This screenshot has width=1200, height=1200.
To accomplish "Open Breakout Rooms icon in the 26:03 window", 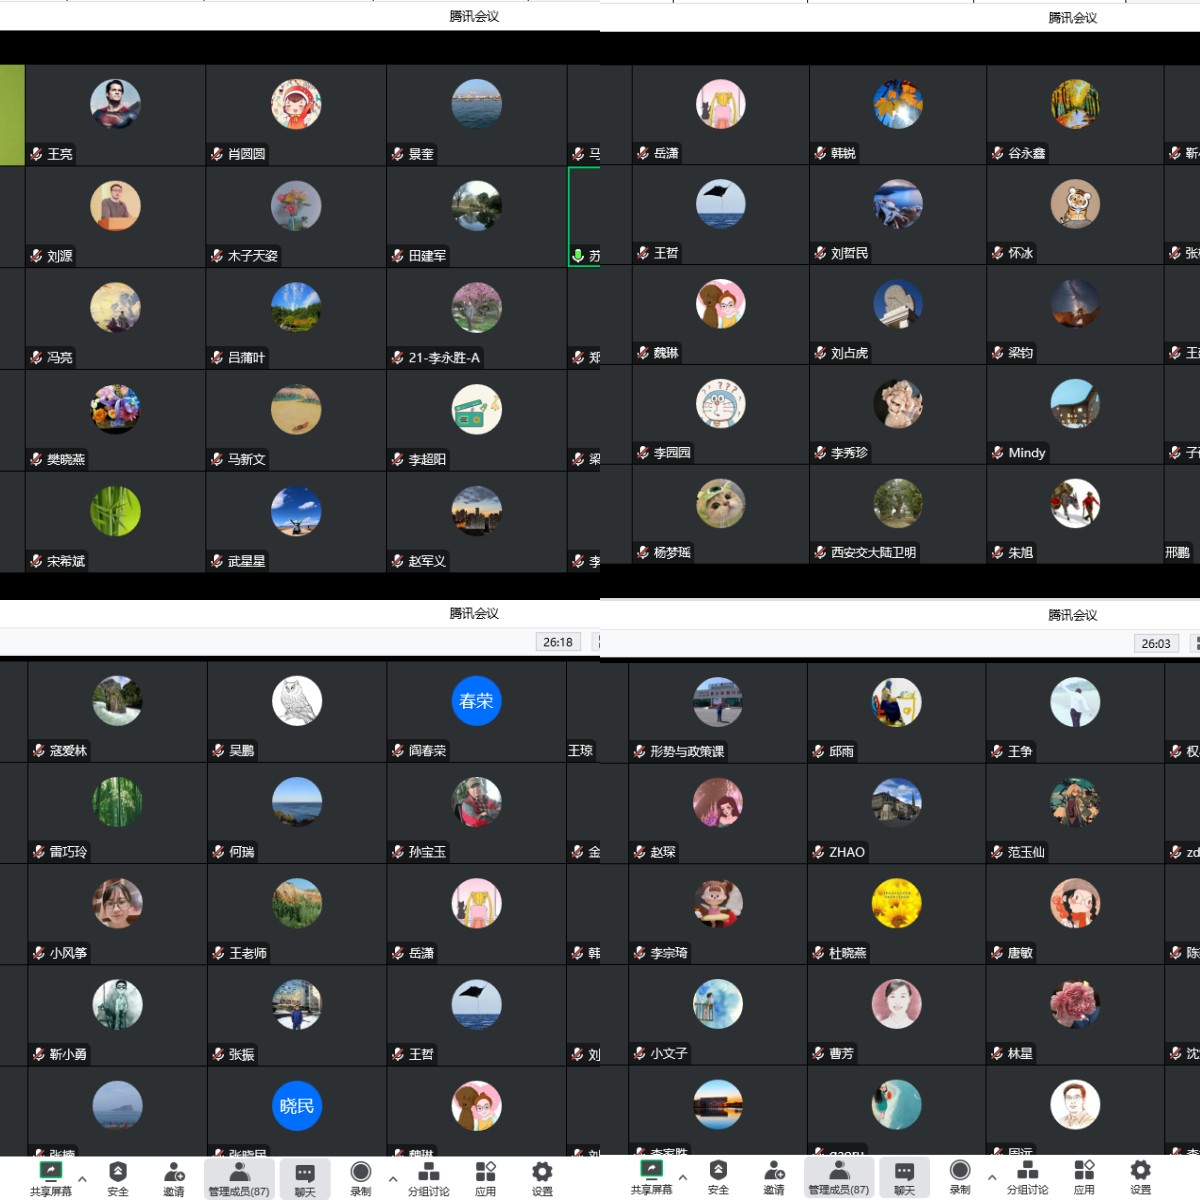I will 1027,1171.
